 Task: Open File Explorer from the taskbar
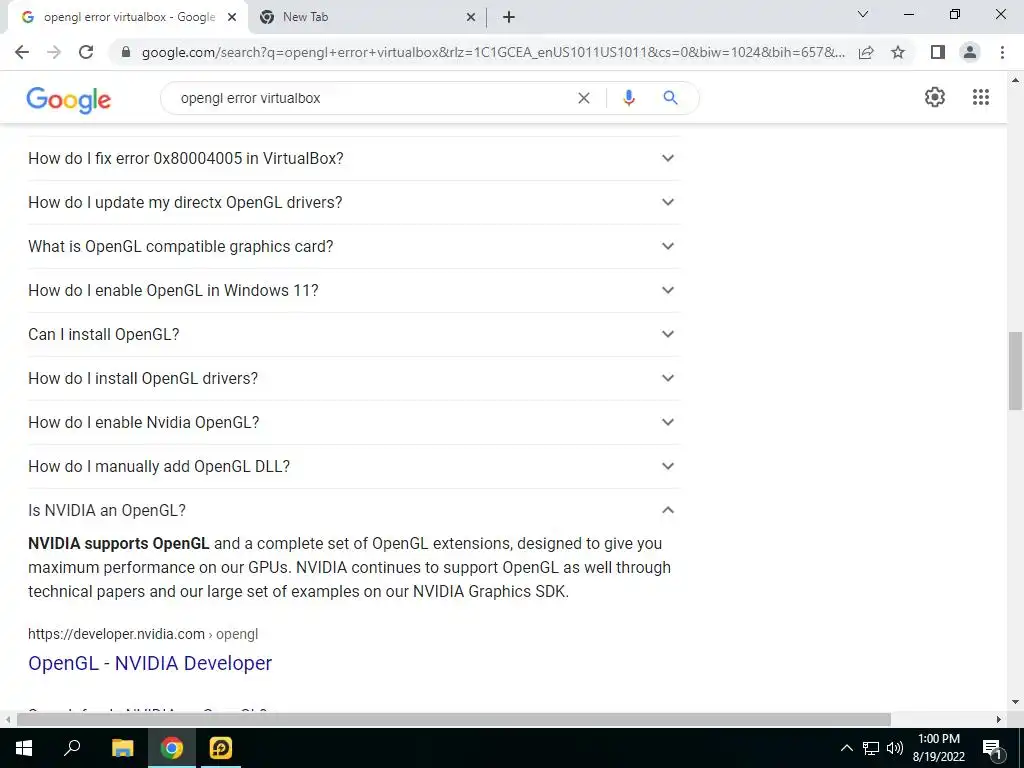tap(122, 748)
